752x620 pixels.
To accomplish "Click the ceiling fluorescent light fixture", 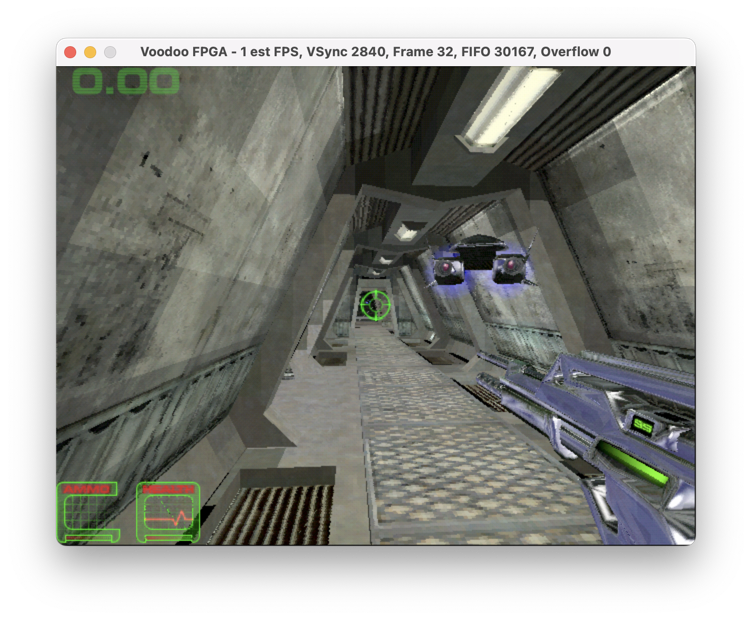I will click(x=509, y=106).
